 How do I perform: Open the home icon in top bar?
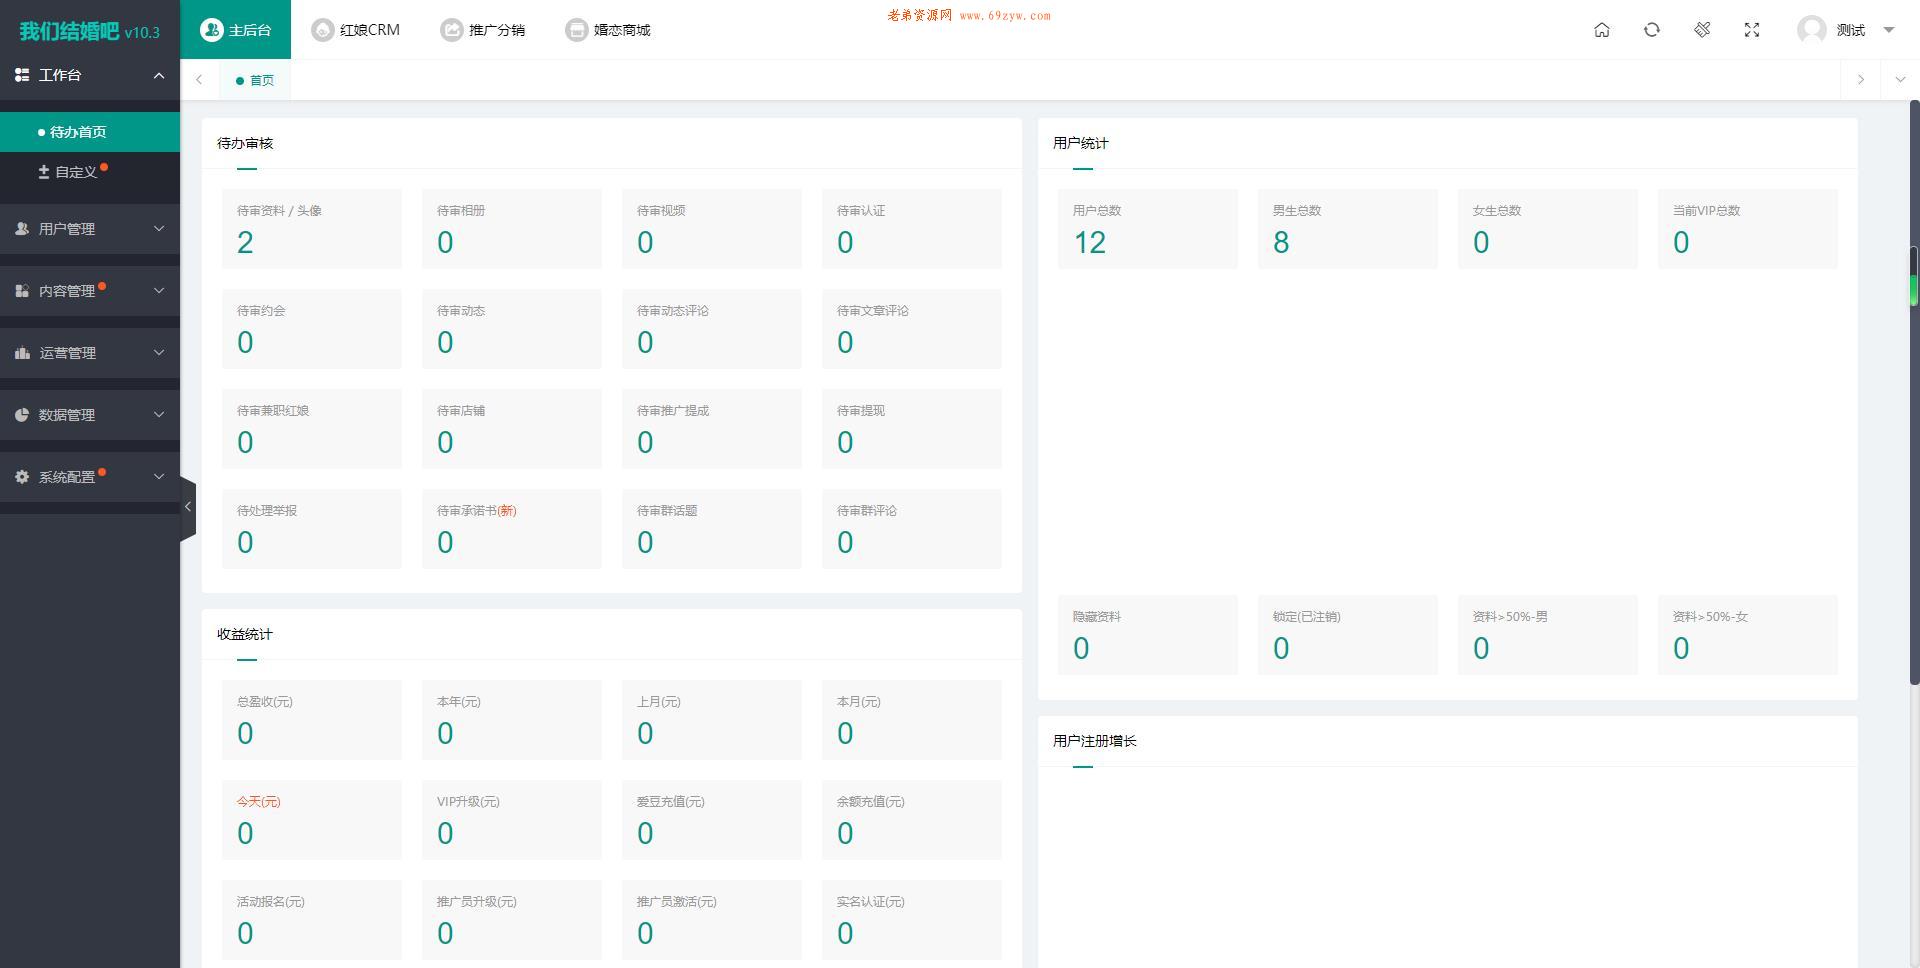click(x=1602, y=30)
